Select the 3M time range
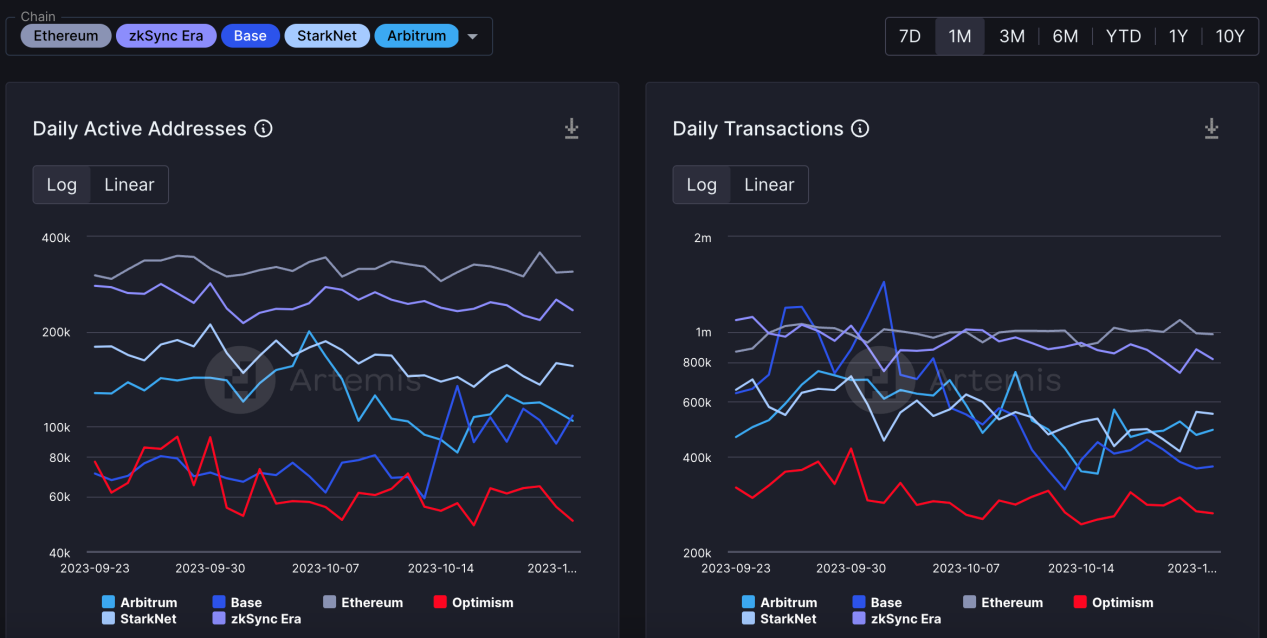The image size is (1267, 638). (1012, 36)
